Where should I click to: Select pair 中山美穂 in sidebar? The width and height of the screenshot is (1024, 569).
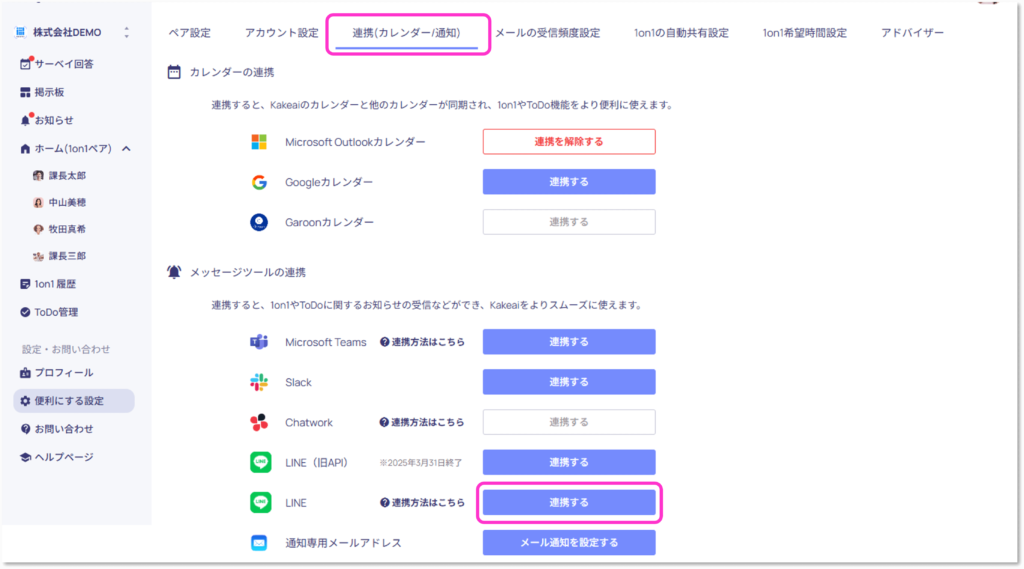tap(67, 203)
